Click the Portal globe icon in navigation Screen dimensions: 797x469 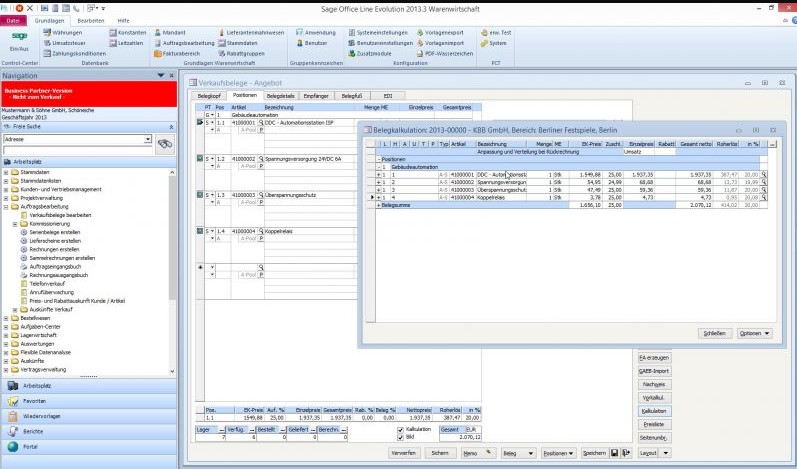click(x=14, y=447)
